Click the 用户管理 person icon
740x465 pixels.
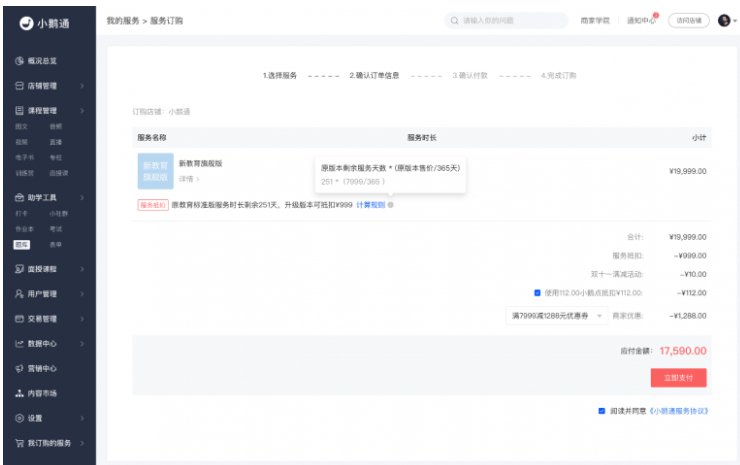(x=19, y=294)
